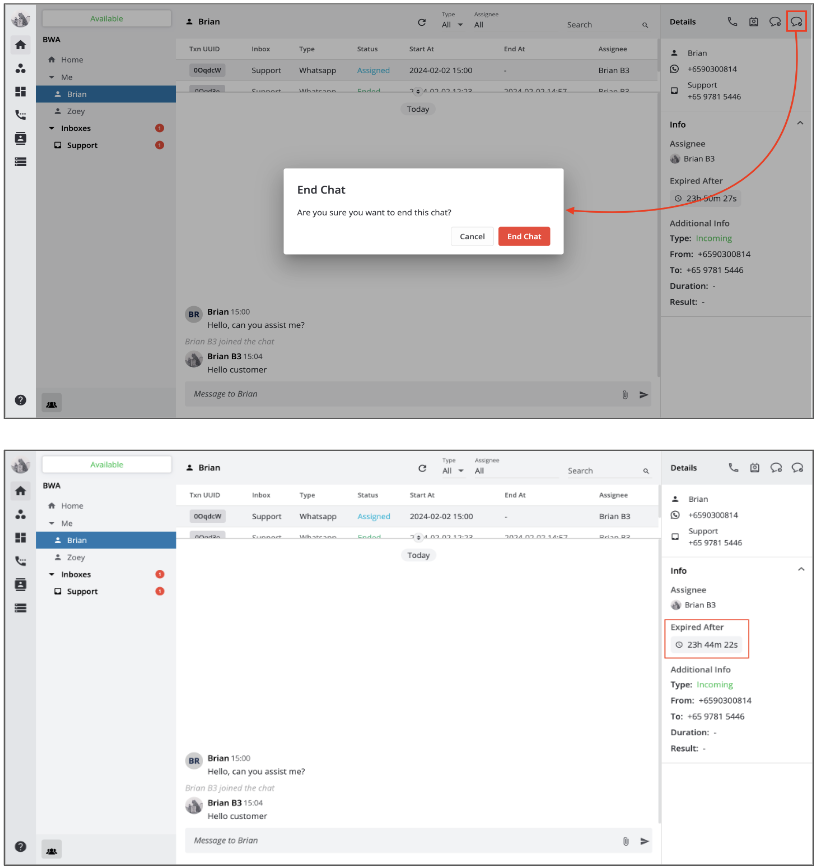Image resolution: width=816 pixels, height=868 pixels.
Task: Open the team icon in the upper screenshot's left rail
Action: pyautogui.click(x=20, y=68)
